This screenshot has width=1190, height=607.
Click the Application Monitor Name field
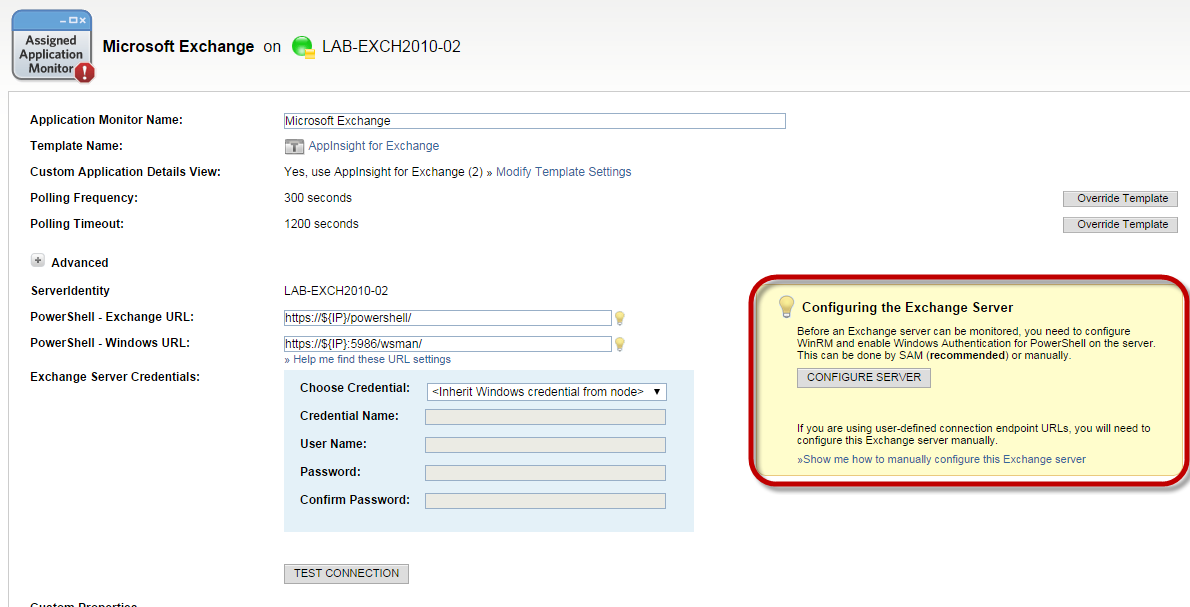tap(534, 121)
